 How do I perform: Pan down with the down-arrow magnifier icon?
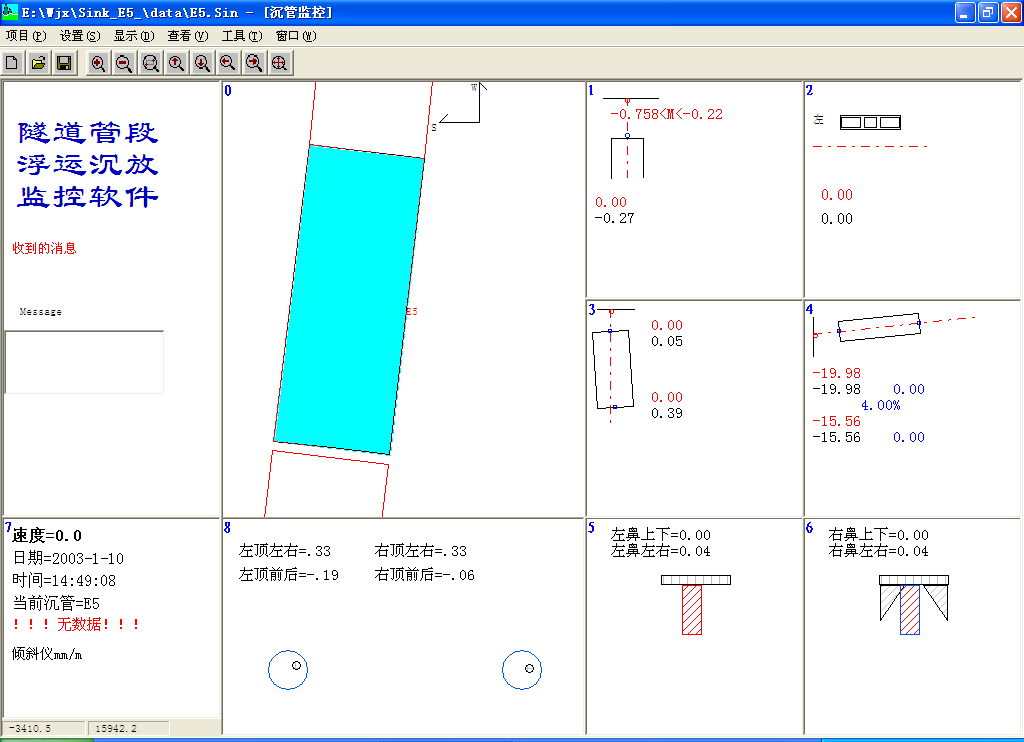coord(202,63)
